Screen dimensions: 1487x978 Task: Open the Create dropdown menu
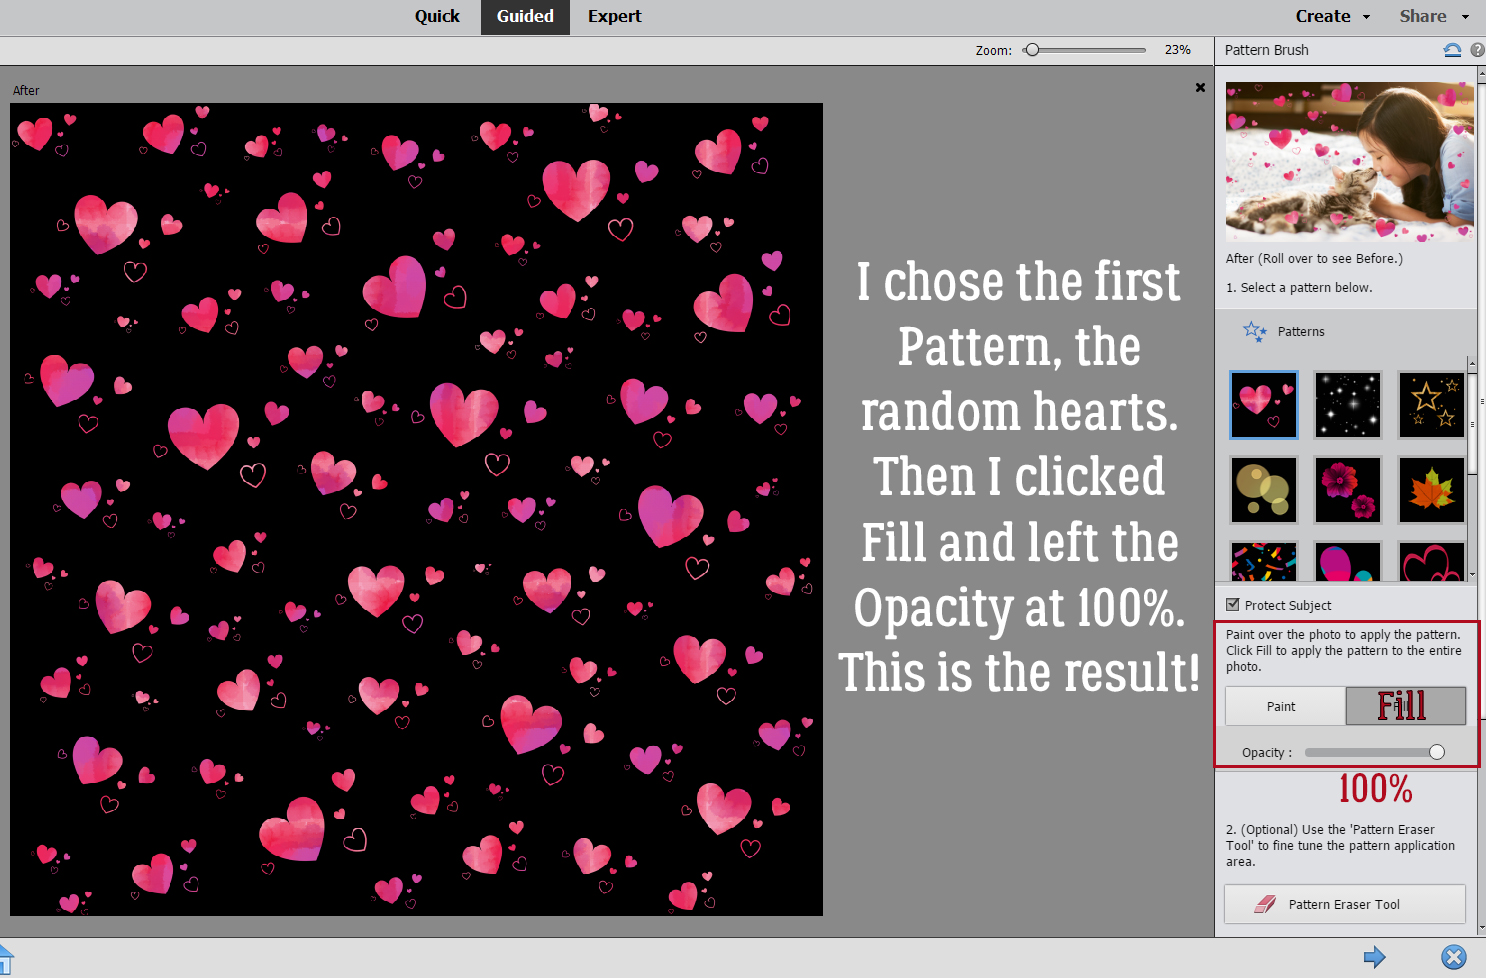pyautogui.click(x=1333, y=16)
